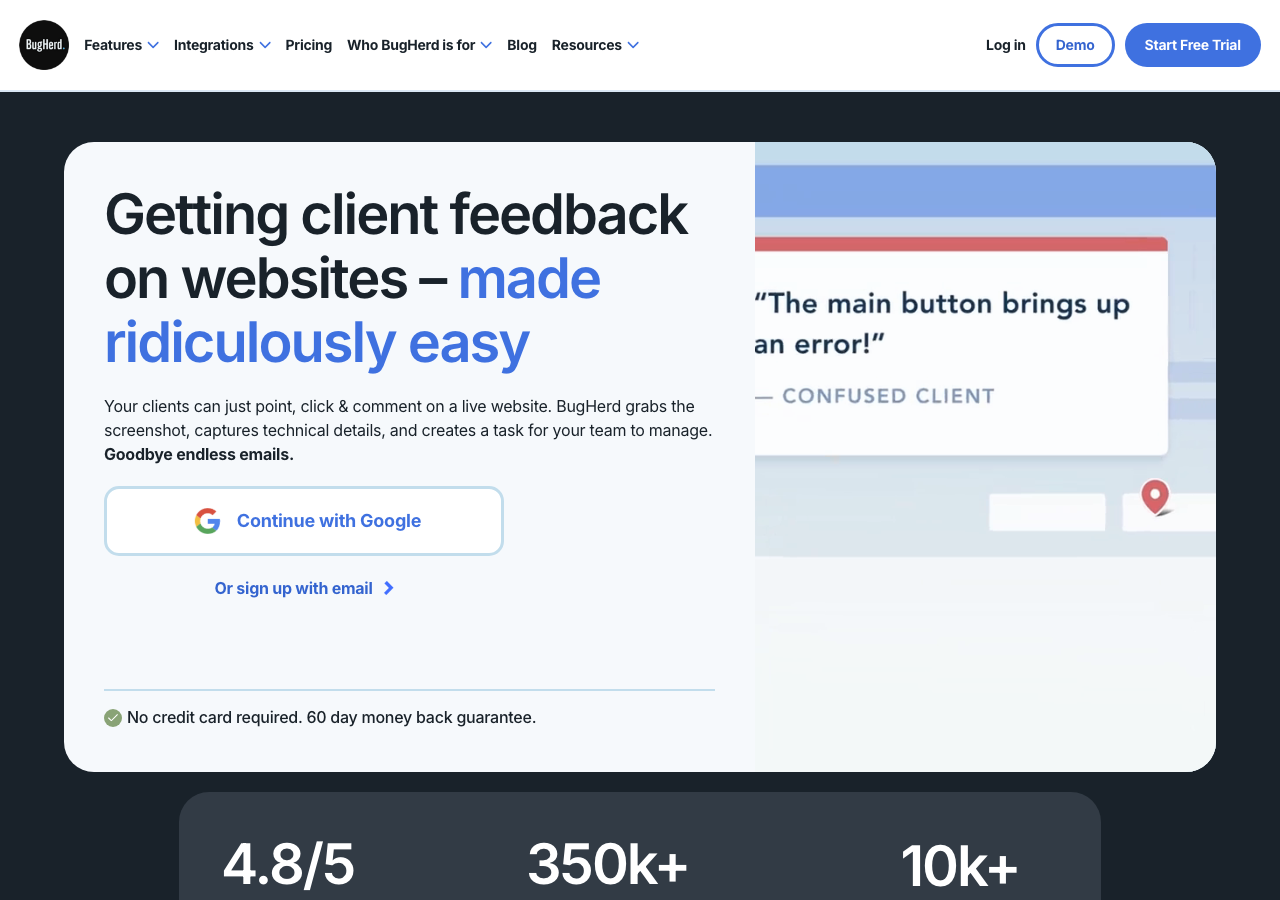Click the BugHerd logo

click(44, 45)
